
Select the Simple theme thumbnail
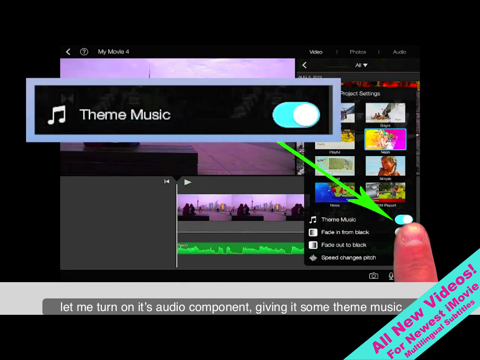pyautogui.click(x=385, y=166)
